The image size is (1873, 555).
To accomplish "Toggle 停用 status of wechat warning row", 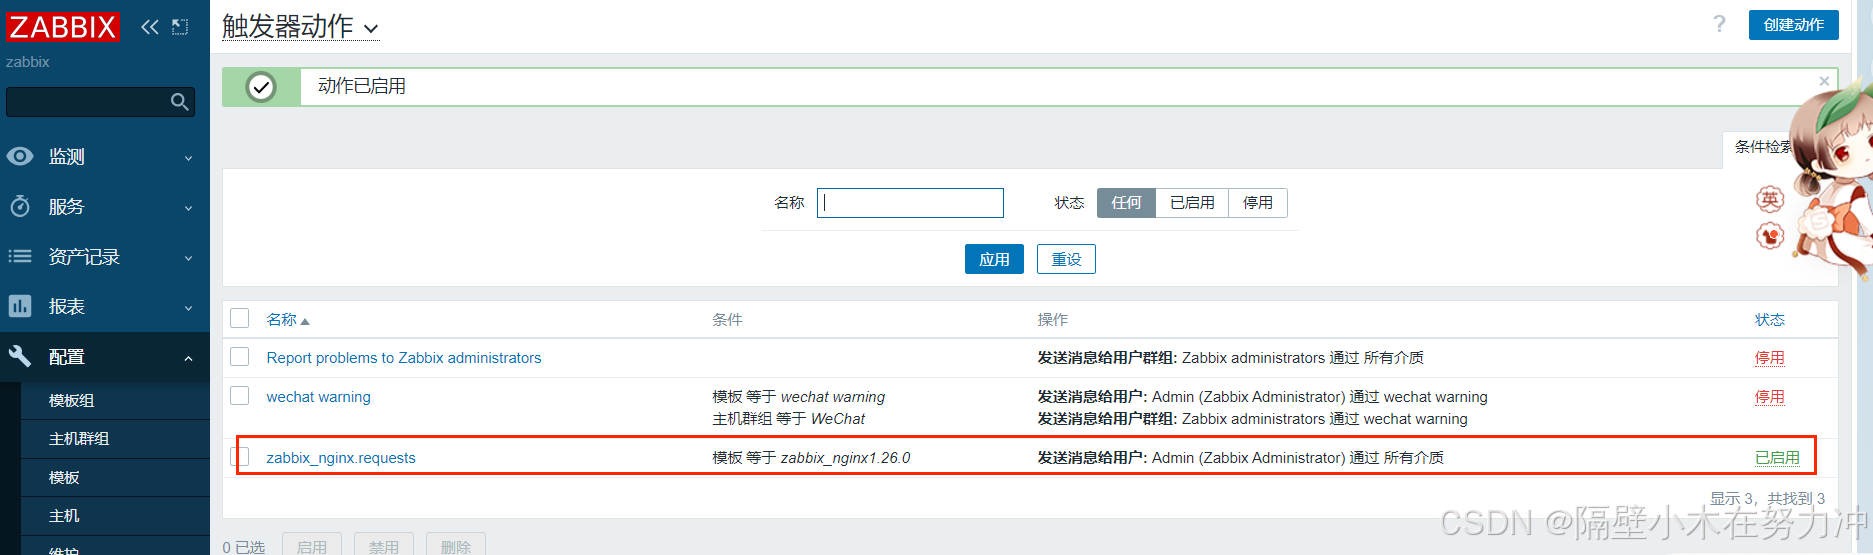I will tap(1770, 397).
